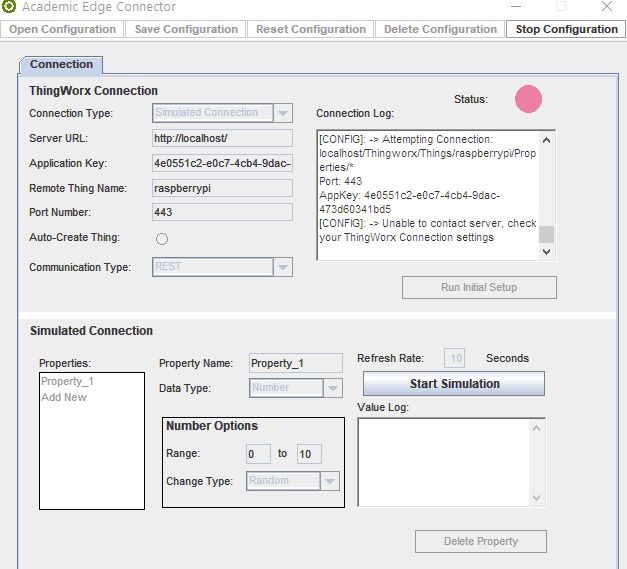Expand the Connection Type dropdown

tap(282, 113)
